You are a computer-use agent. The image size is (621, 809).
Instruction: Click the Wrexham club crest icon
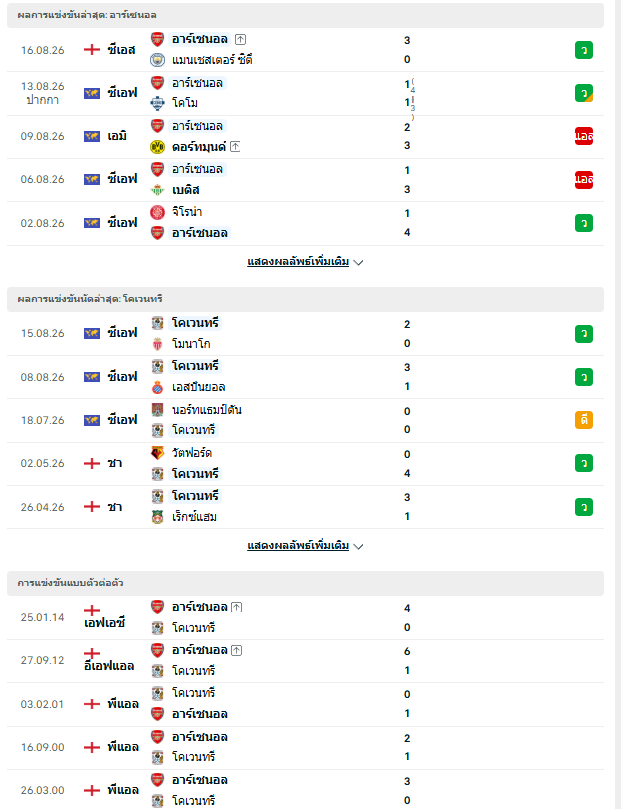coord(157,517)
